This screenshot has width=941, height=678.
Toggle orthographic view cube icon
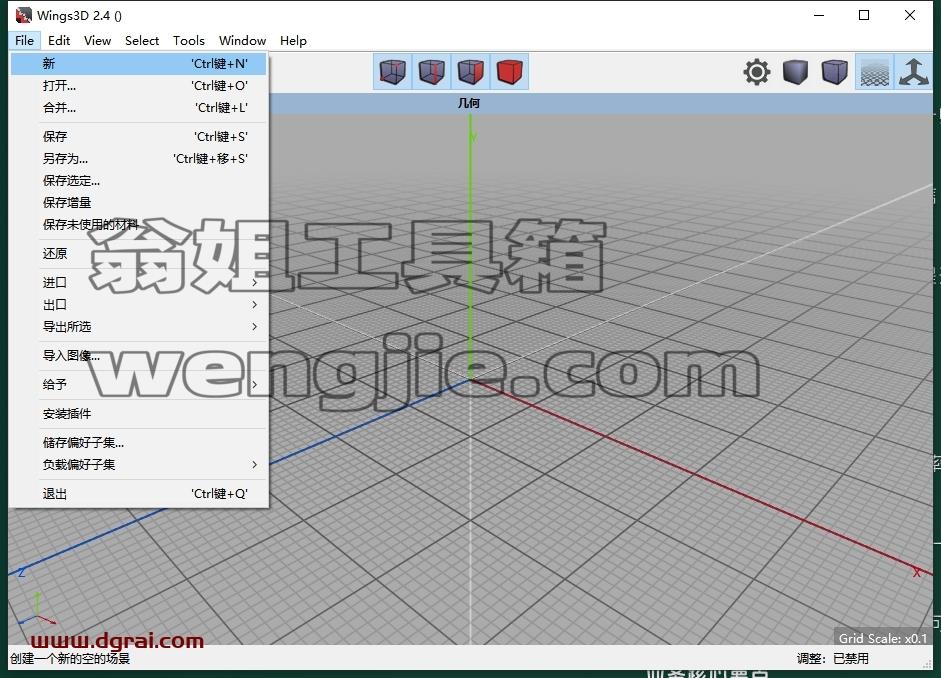[835, 72]
